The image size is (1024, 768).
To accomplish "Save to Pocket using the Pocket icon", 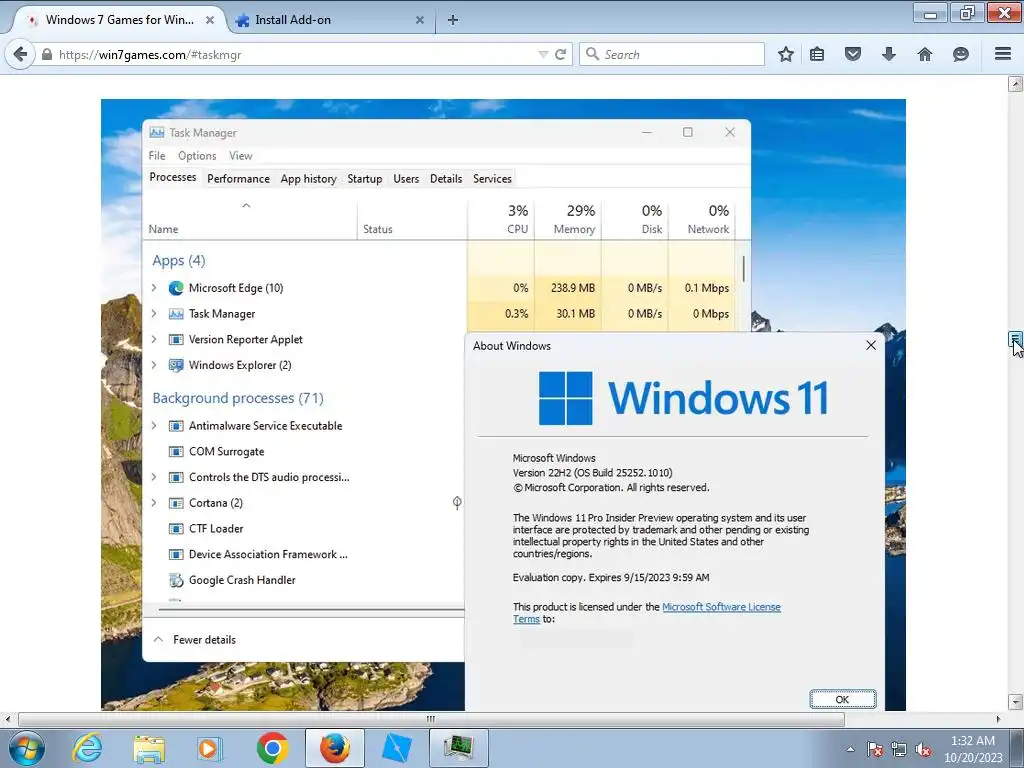I will [853, 54].
